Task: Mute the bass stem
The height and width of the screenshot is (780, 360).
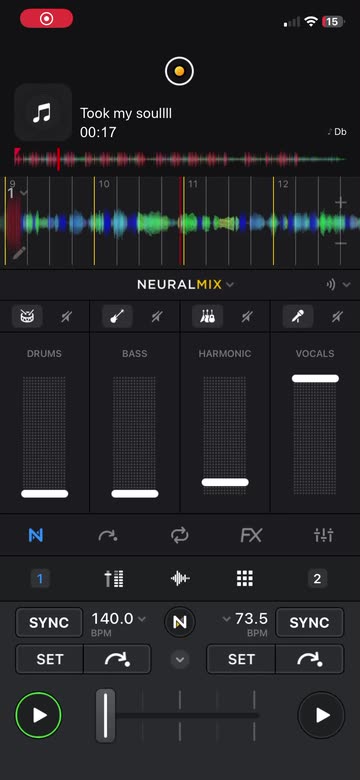Action: click(x=156, y=316)
